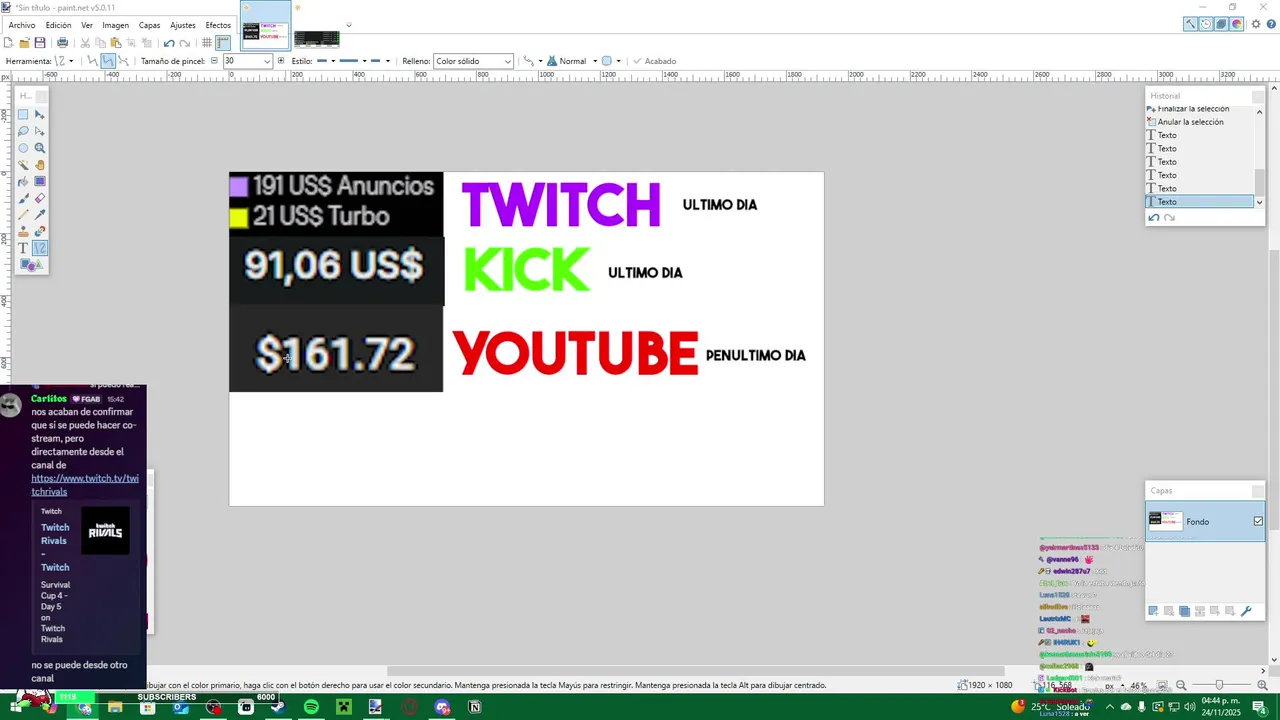Open the Edición menu

59,25
